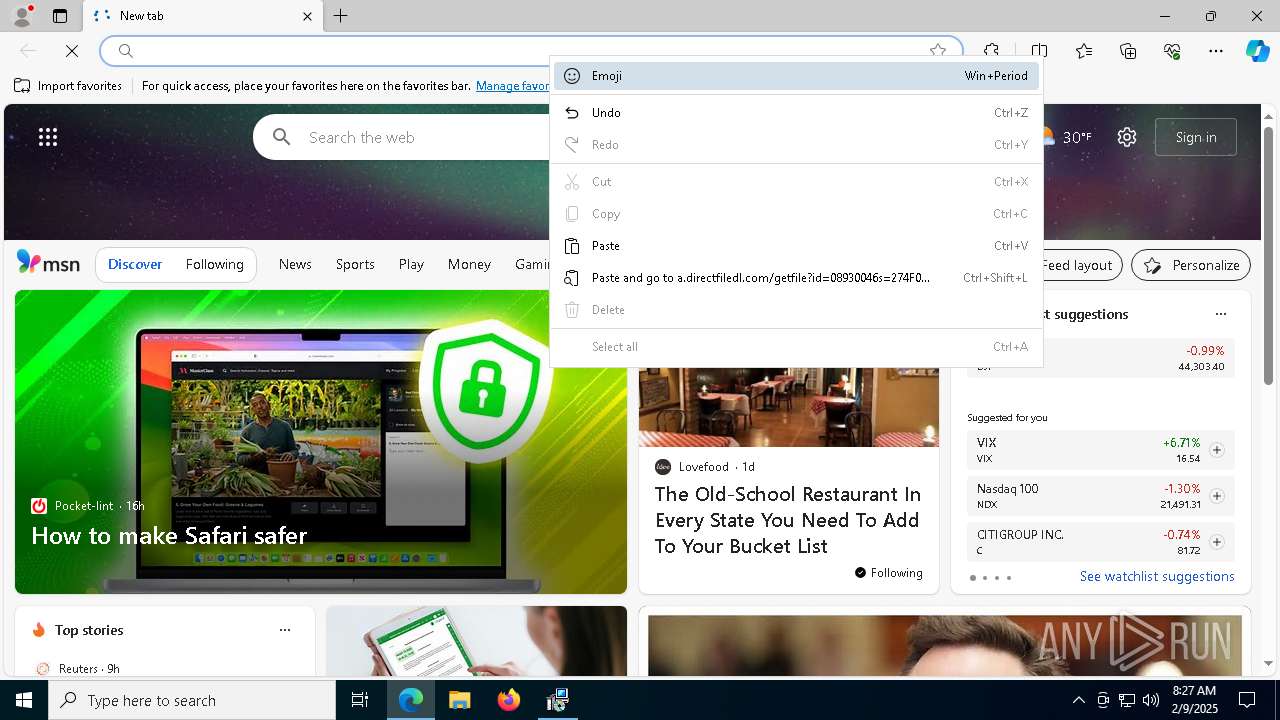Click the page vertical scrollbar
Viewport: 1280px width, 720px height.
click(x=1268, y=255)
